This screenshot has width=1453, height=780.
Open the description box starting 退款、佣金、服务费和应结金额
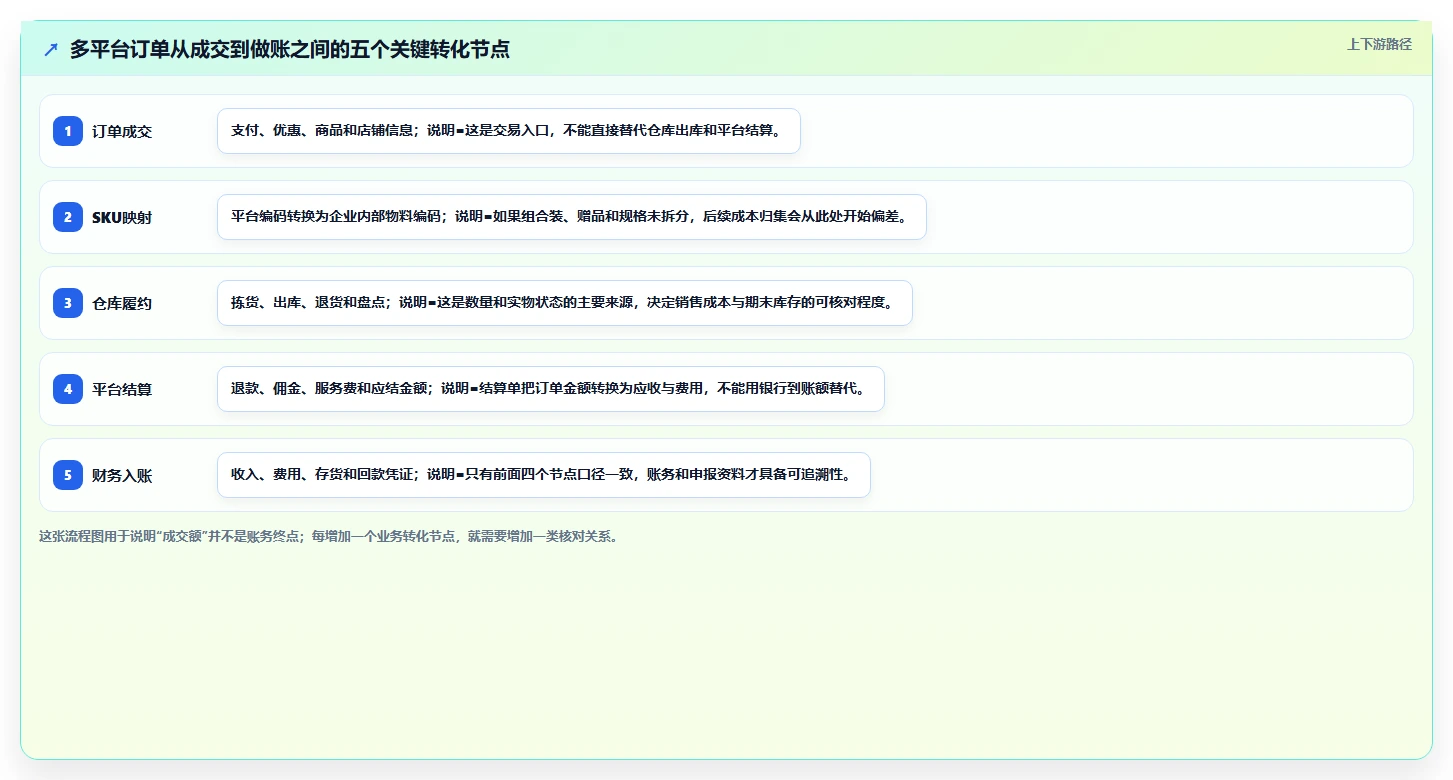coord(551,389)
